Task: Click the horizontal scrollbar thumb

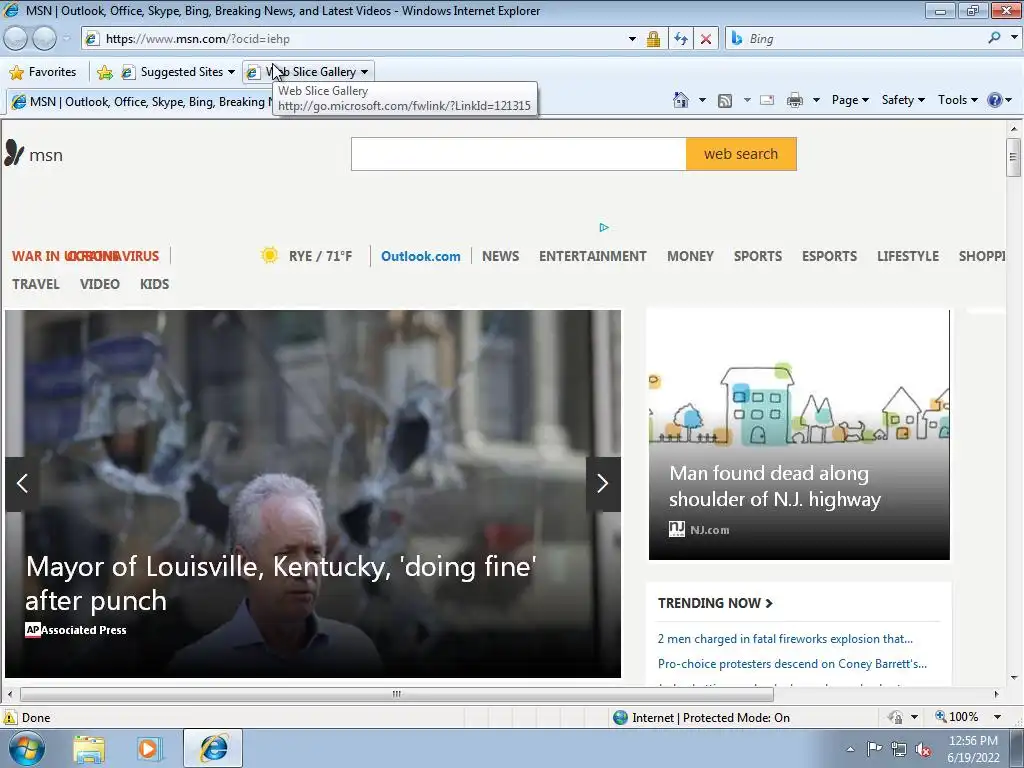Action: coord(396,694)
